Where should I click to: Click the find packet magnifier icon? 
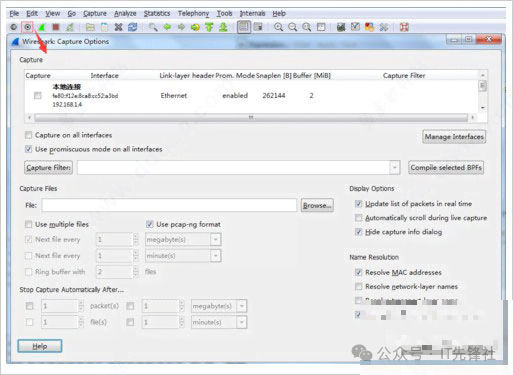click(x=153, y=27)
